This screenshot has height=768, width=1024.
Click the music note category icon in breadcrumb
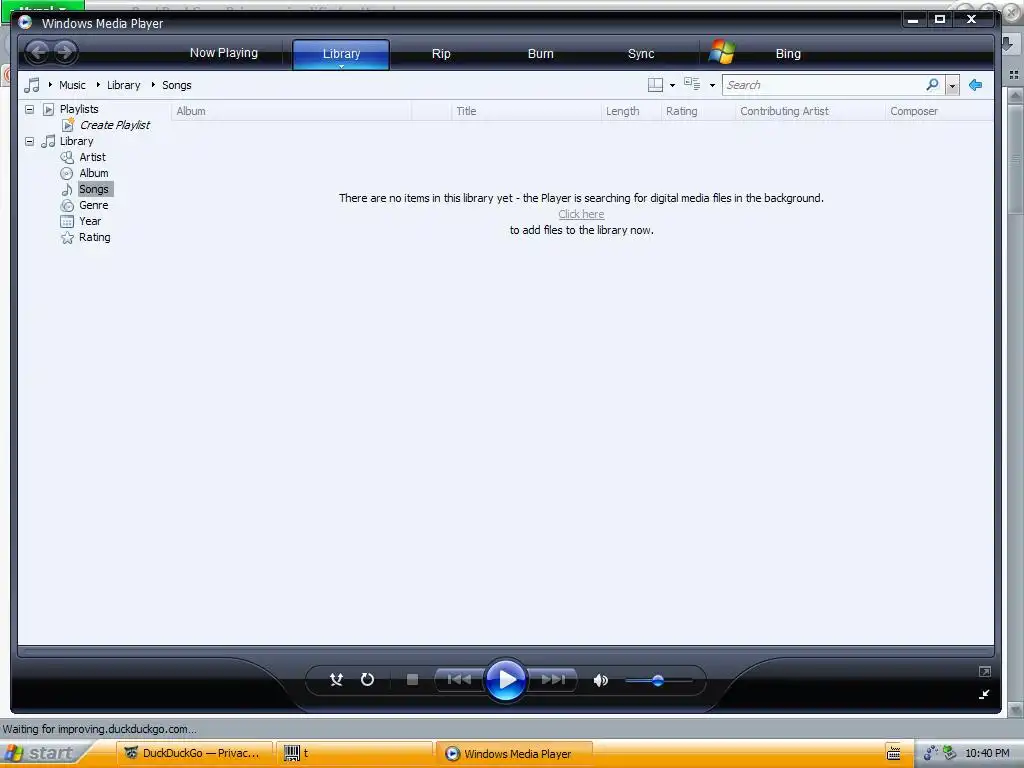32,85
